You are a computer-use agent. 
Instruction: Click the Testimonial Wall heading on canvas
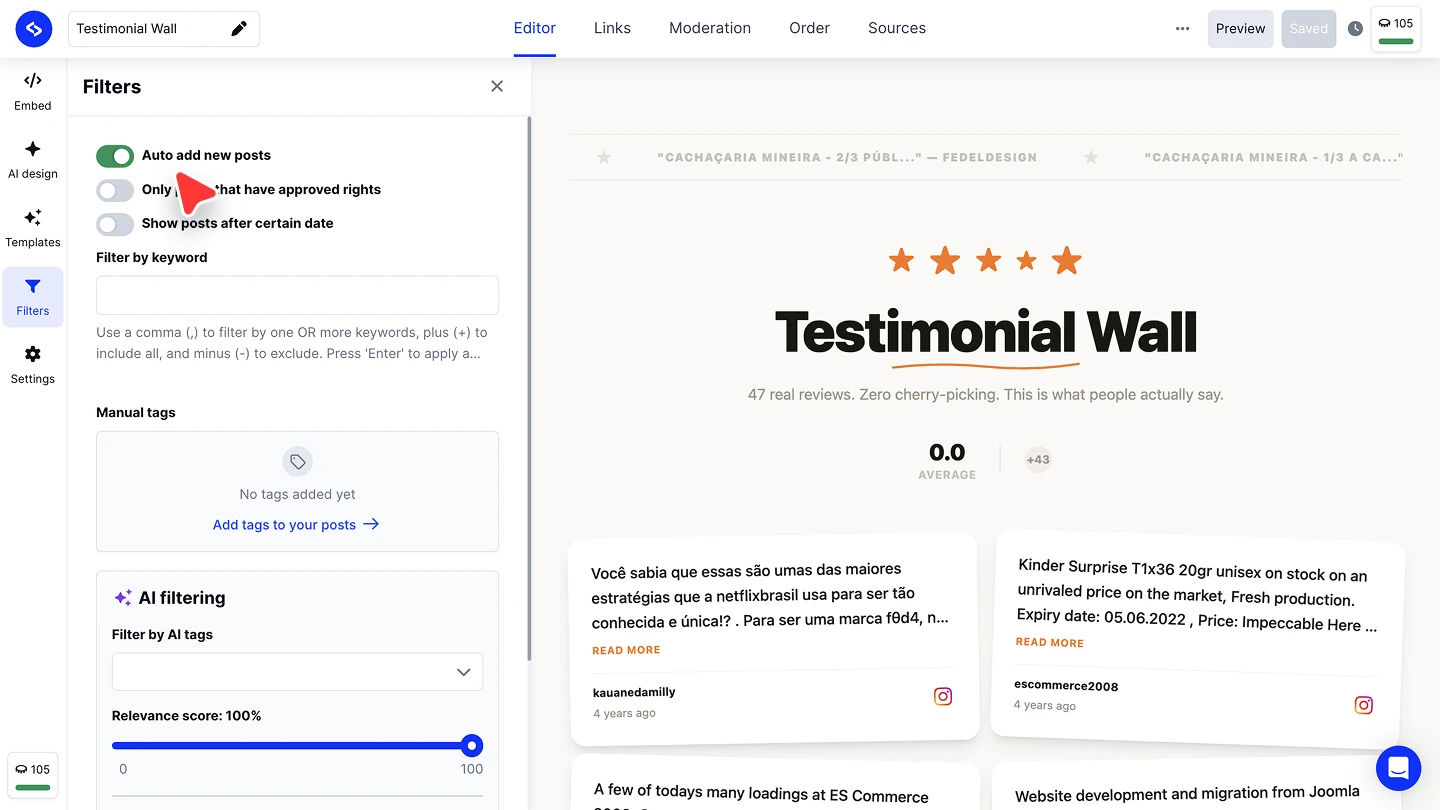tap(986, 332)
